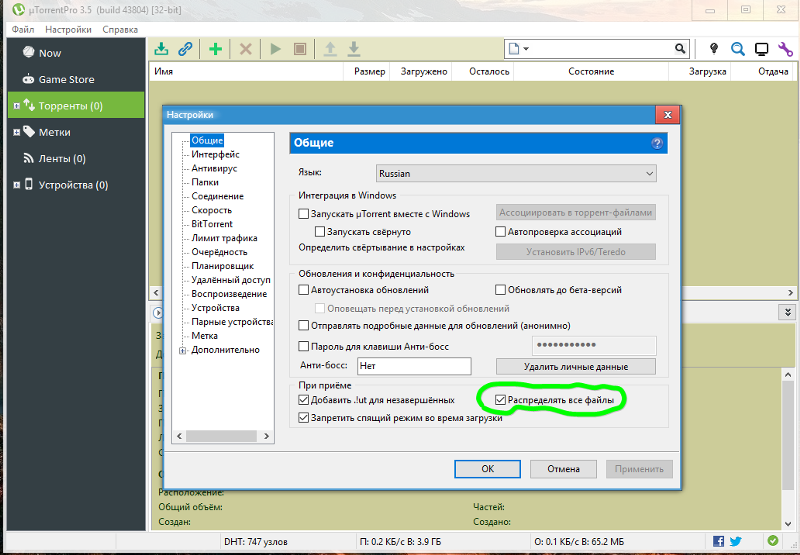
Task: Select Устройства (0) in the sidebar
Action: (77, 185)
